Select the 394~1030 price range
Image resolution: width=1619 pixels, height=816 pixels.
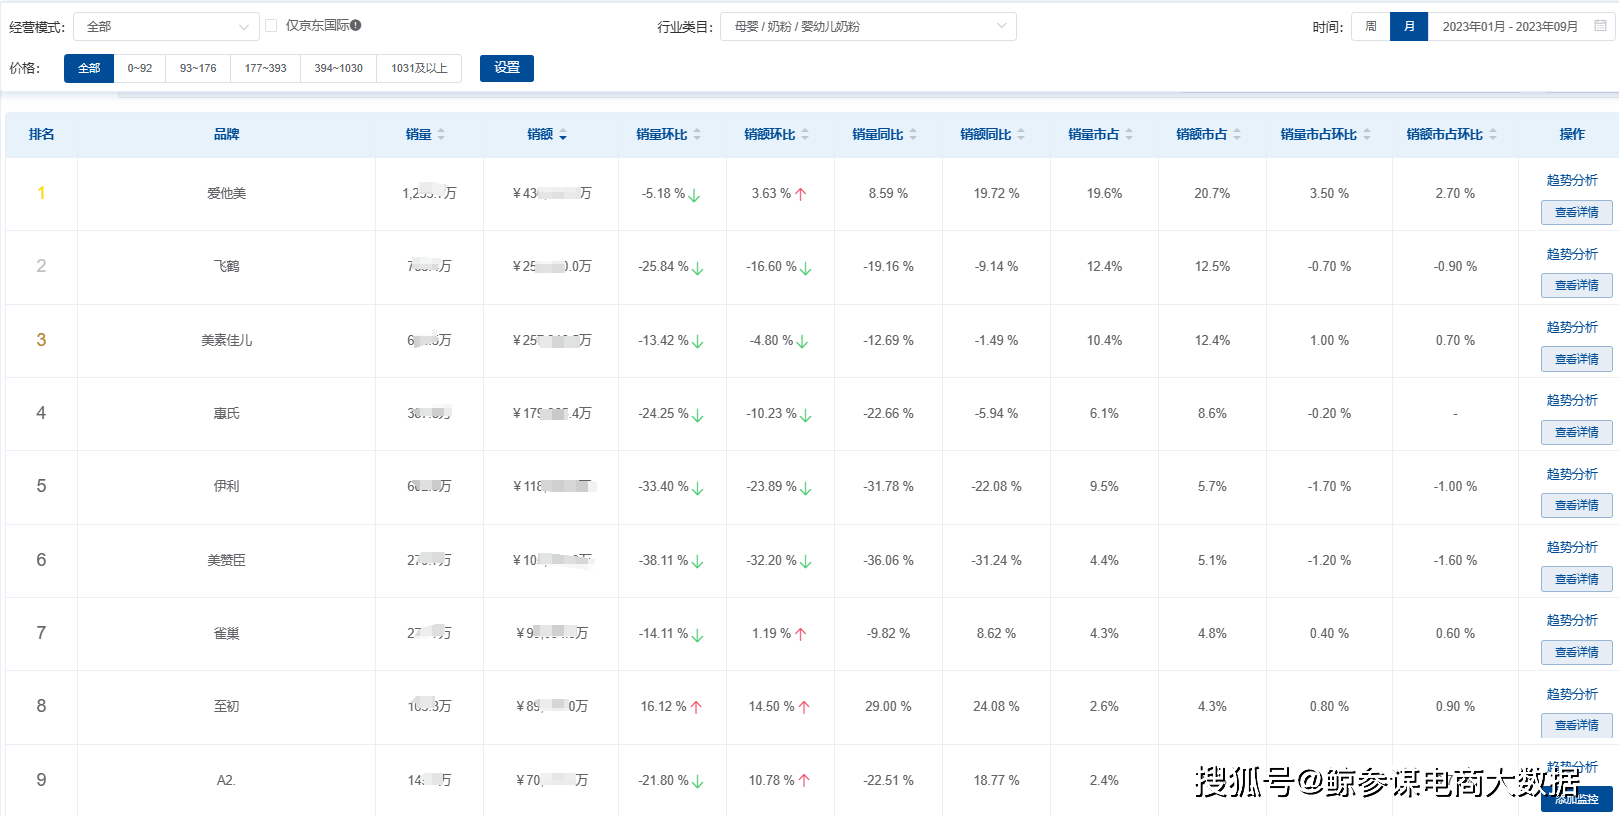tap(339, 68)
